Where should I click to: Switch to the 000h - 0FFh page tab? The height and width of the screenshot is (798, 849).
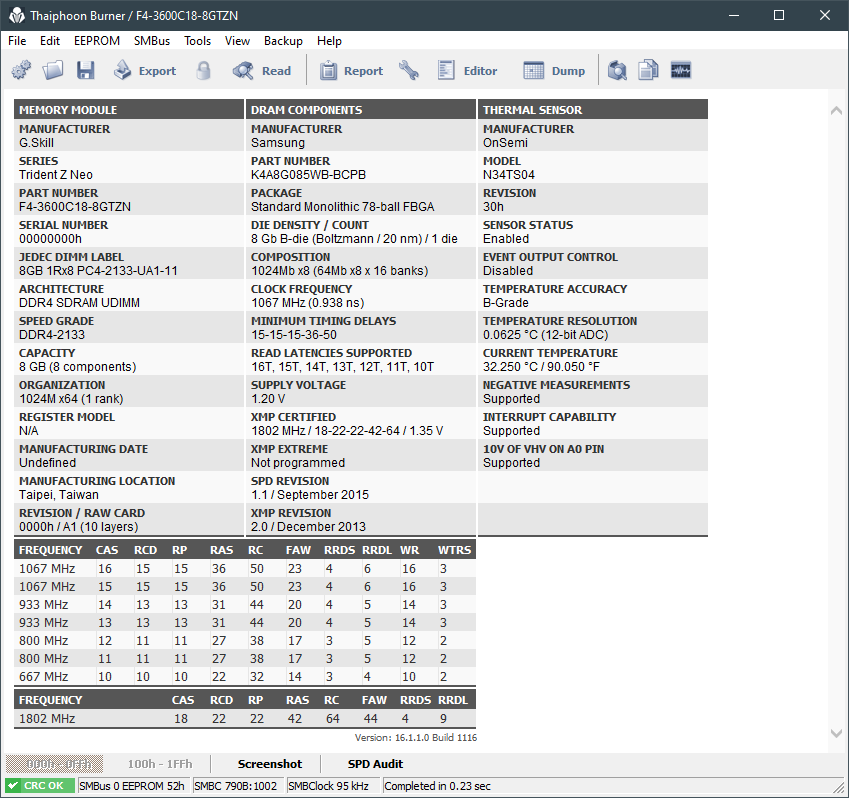(x=54, y=764)
